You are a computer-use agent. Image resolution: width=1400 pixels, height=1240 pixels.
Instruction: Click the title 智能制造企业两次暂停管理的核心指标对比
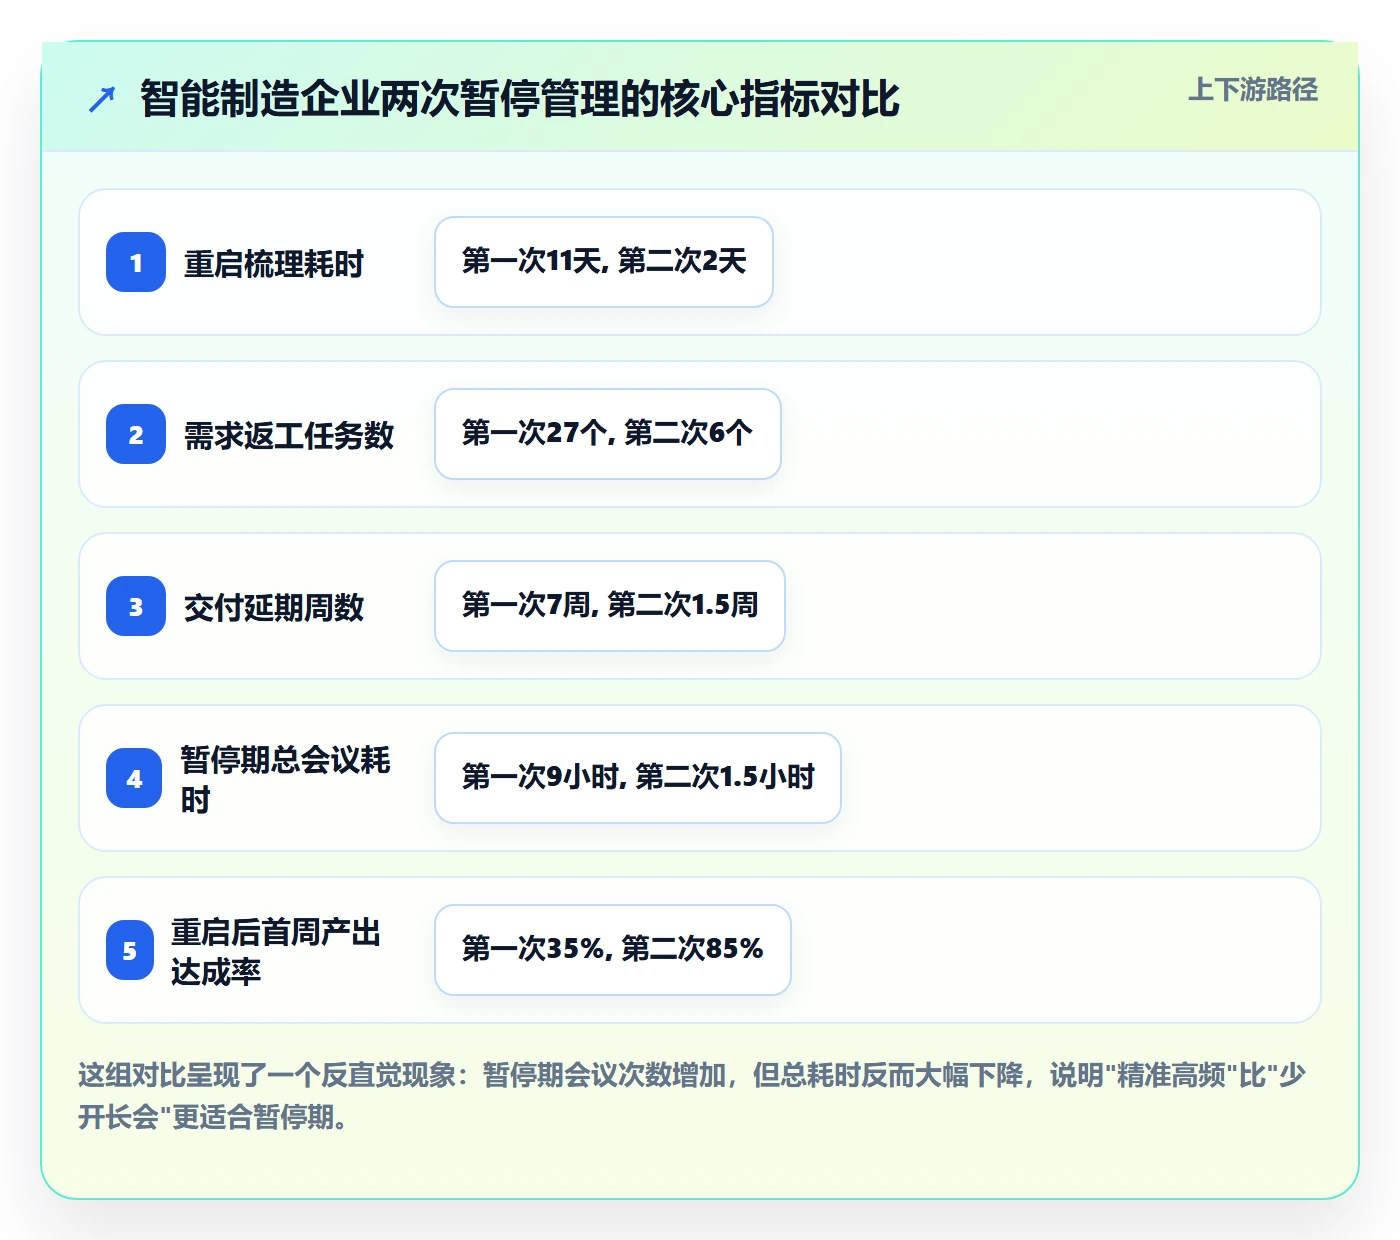pos(520,99)
